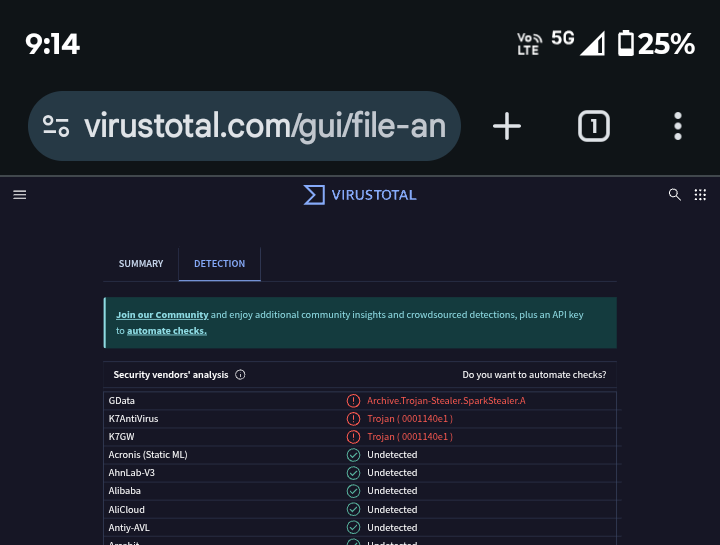Select the Antiy-AVL vendor name
Image resolution: width=720 pixels, height=545 pixels.
129,528
